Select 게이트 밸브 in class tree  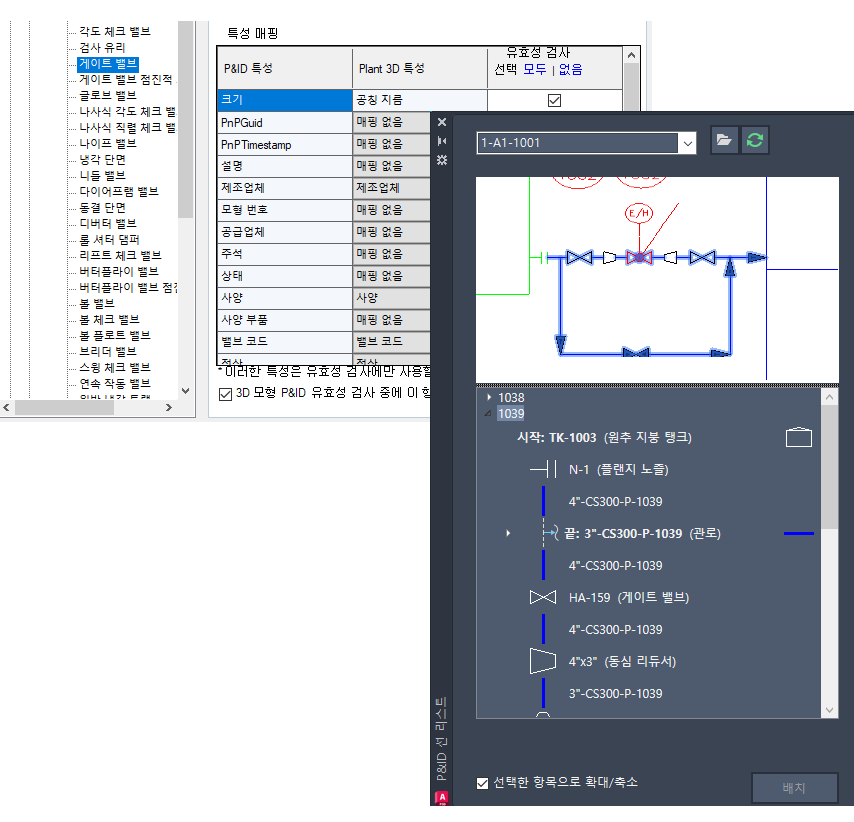(108, 64)
